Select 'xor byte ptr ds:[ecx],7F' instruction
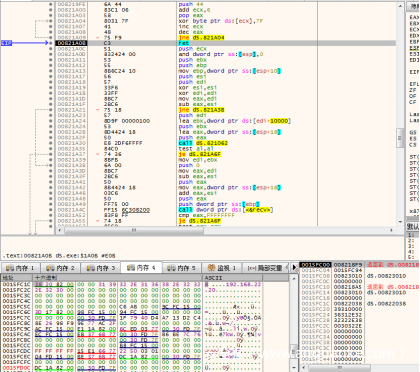Screen dimensions: 420x372 (x=221, y=21)
